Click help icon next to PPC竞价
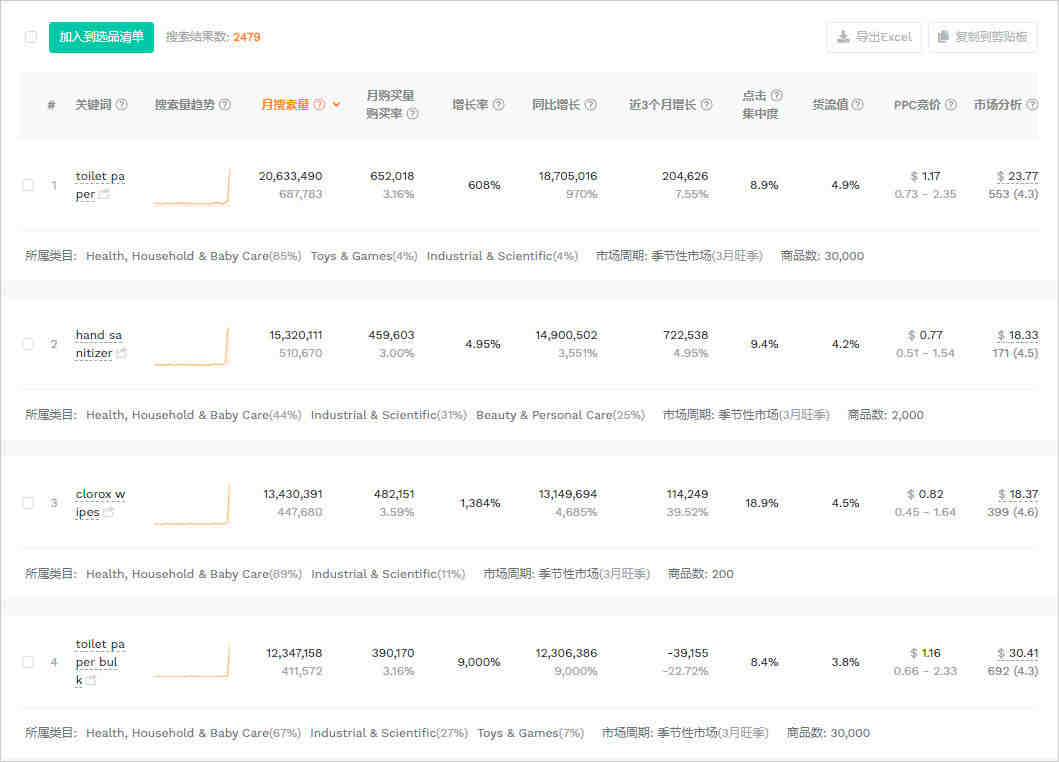The height and width of the screenshot is (762, 1059). [951, 105]
